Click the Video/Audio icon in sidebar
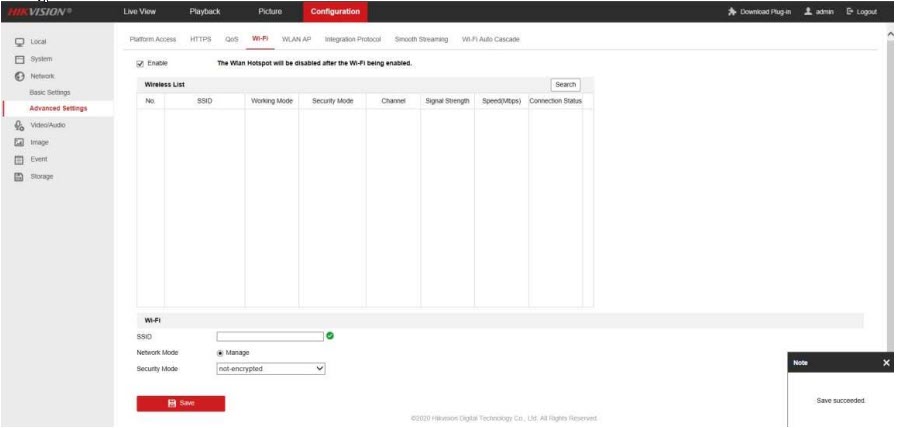The image size is (906, 428). [18, 125]
